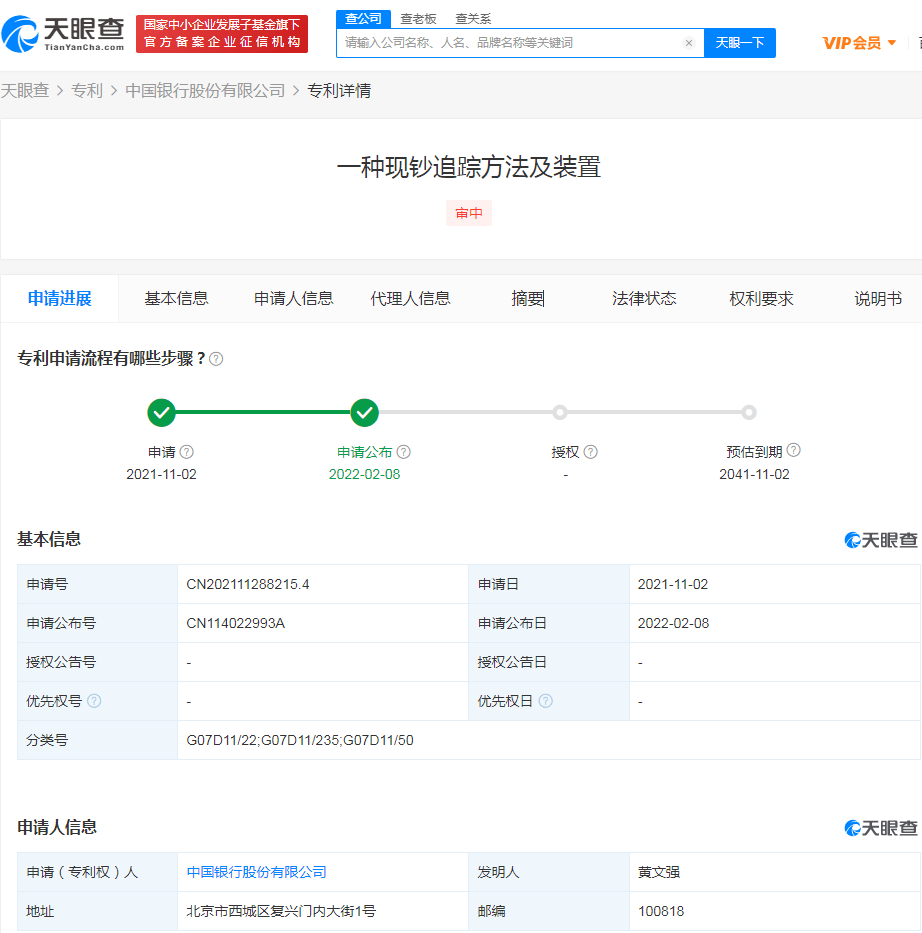Click the 天眼一下 search button

pyautogui.click(x=739, y=43)
